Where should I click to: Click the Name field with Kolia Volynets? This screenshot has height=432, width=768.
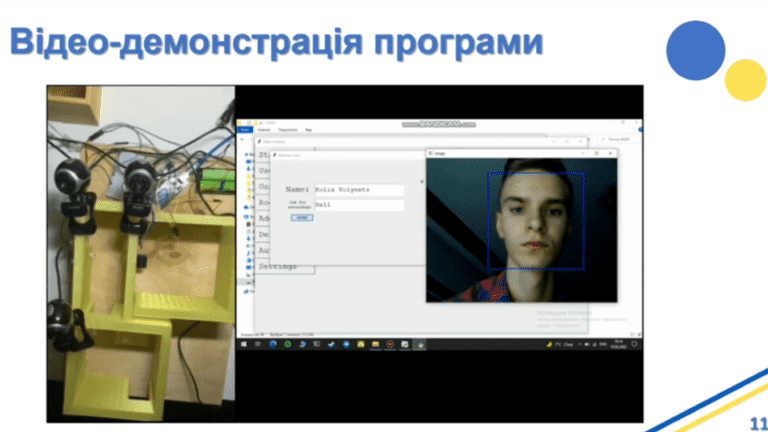359,190
